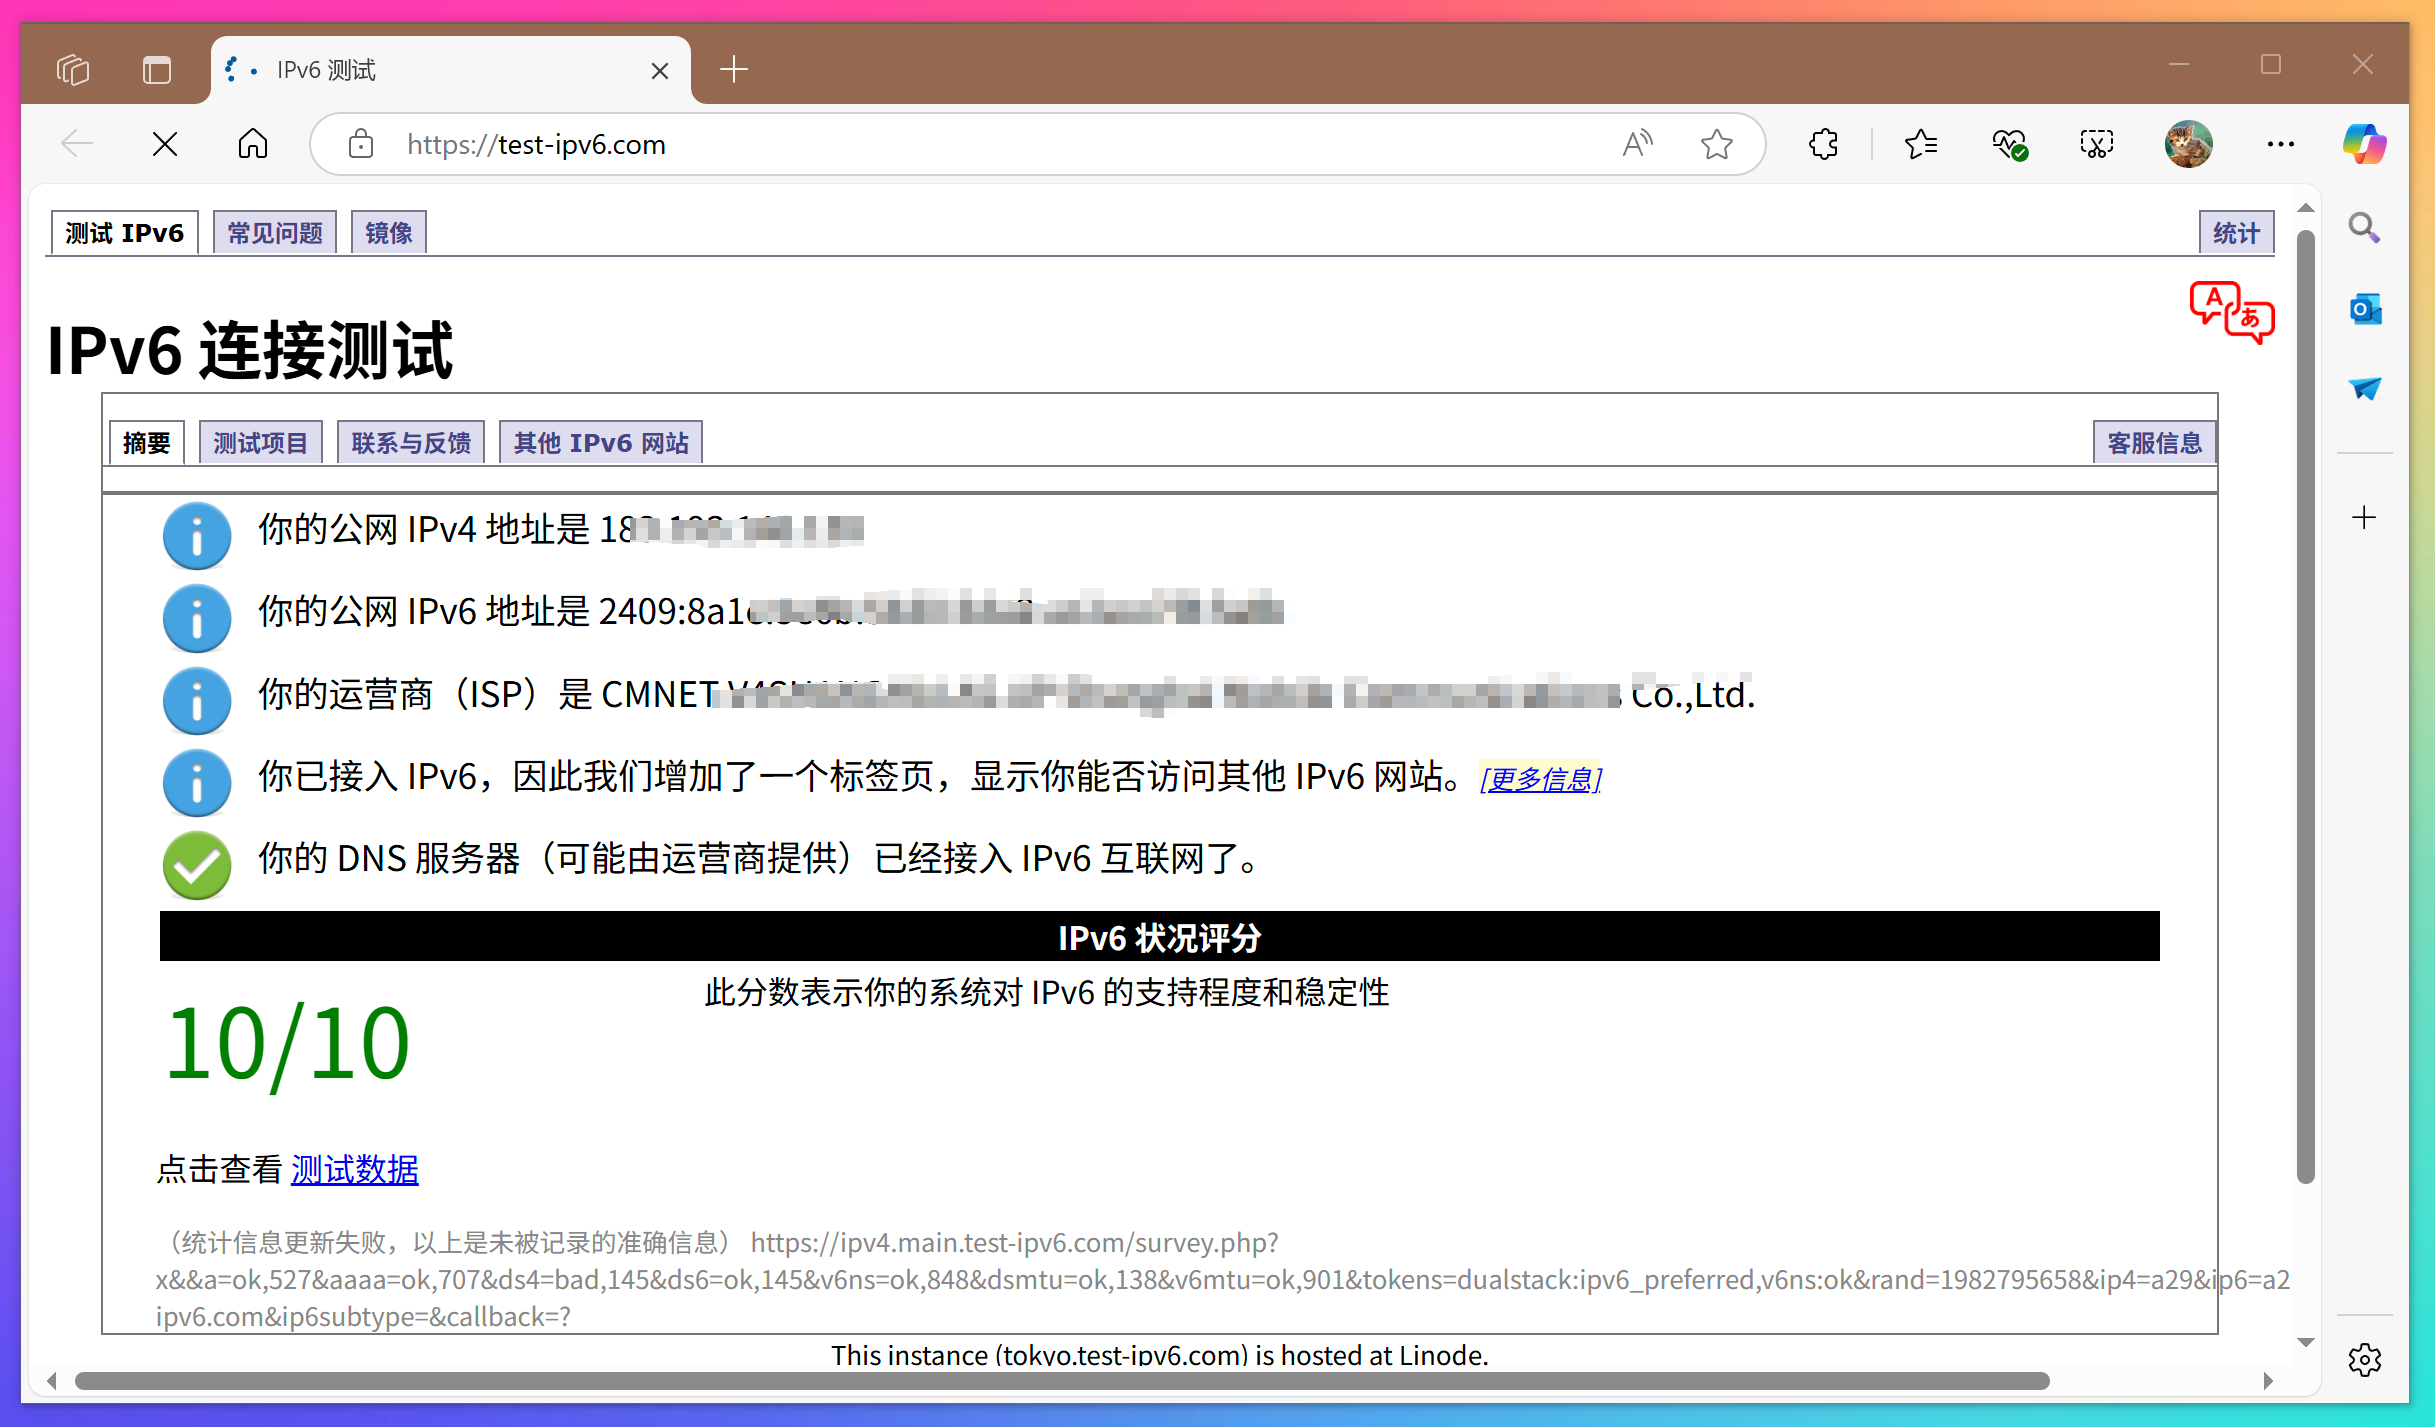Open Favorites list icon
The height and width of the screenshot is (1427, 2435).
pos(1921,144)
